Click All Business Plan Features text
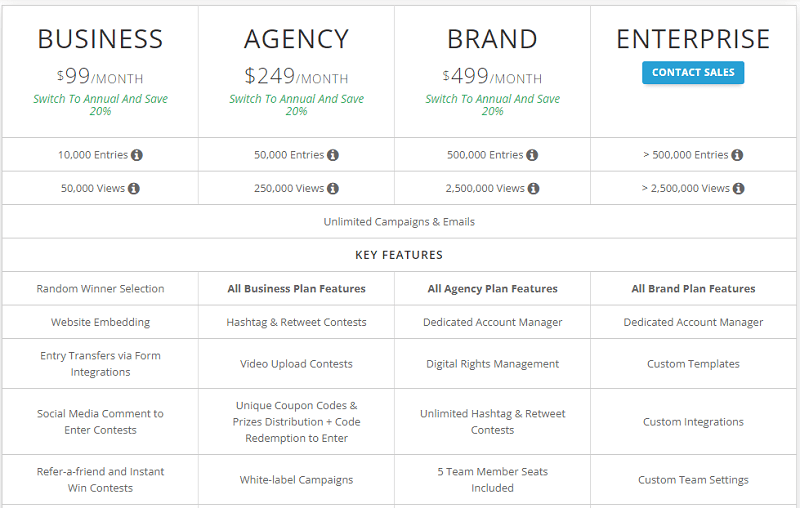Screen dimensions: 800x508 click(296, 289)
